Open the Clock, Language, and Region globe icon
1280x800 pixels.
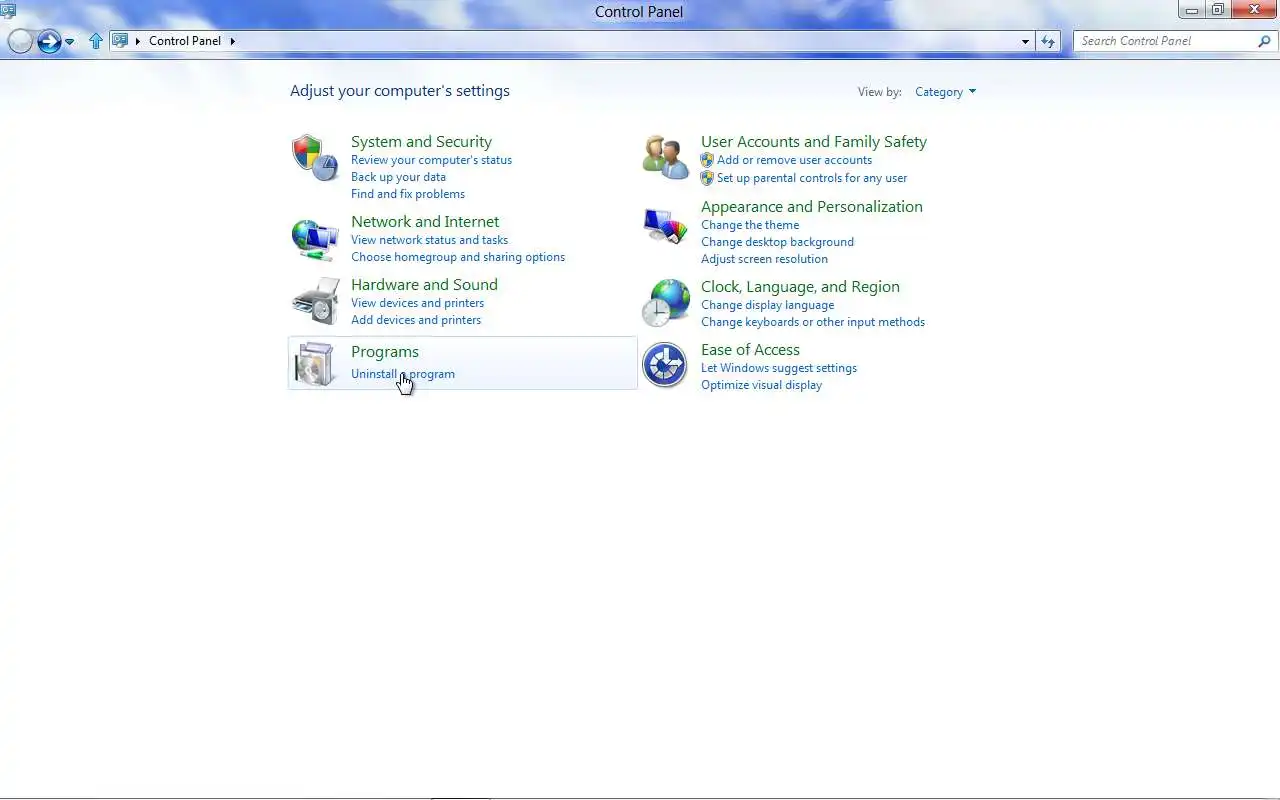point(665,303)
